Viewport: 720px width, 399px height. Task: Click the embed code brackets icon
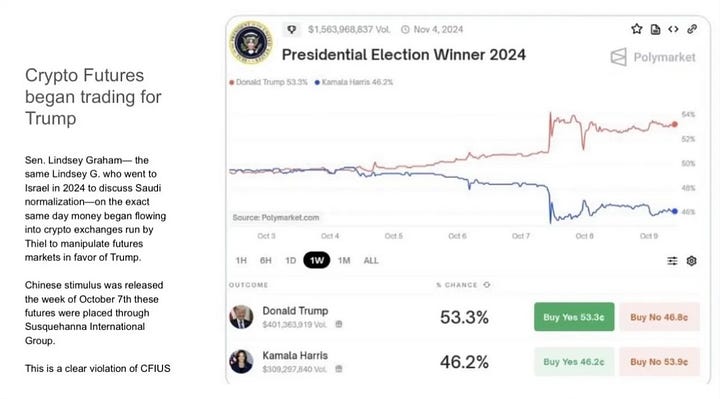673,29
